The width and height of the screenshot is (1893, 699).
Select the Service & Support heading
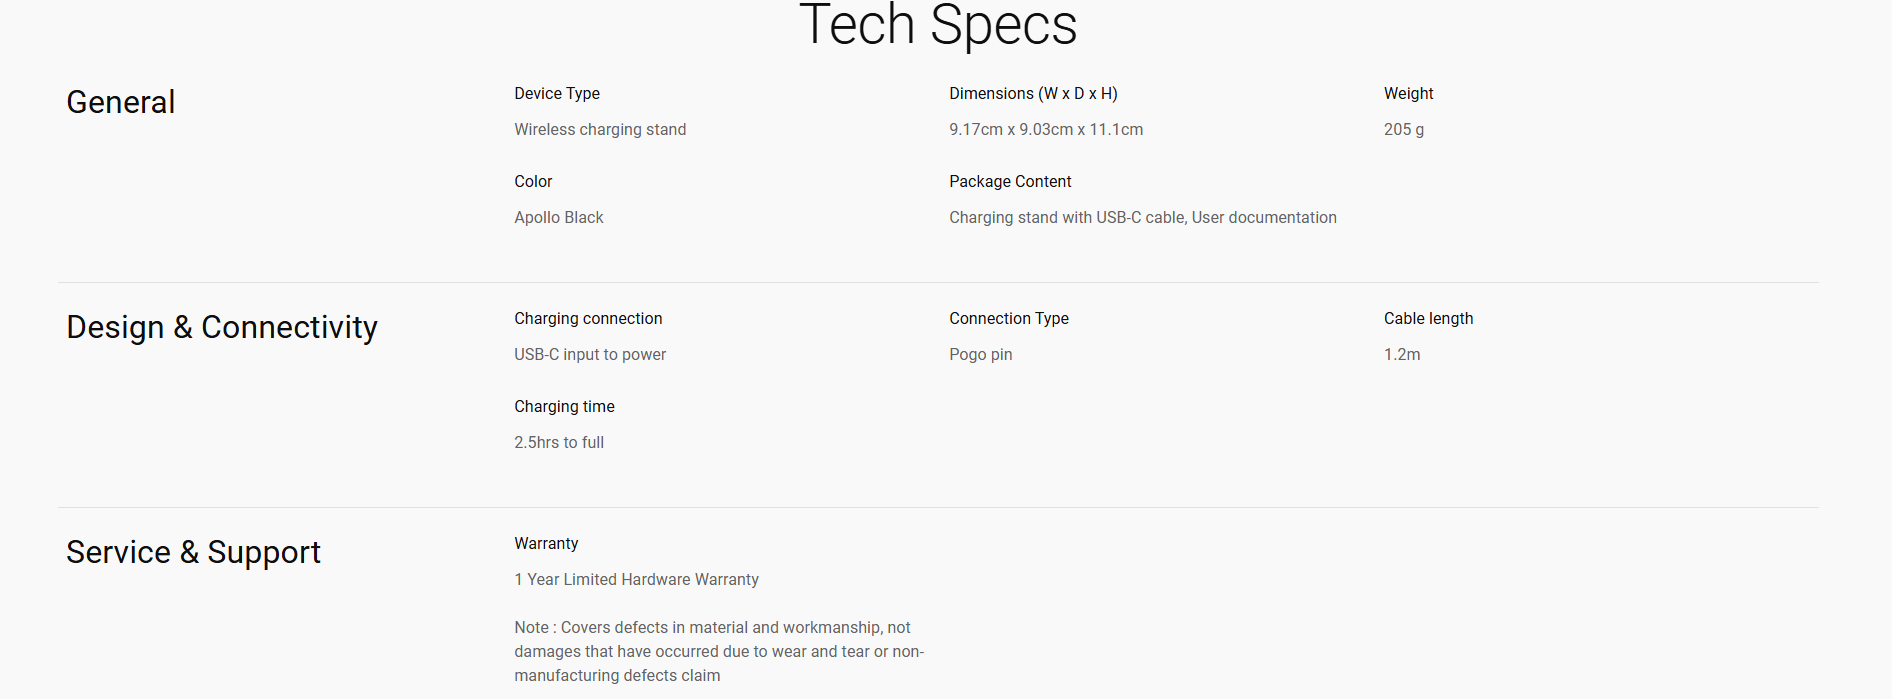pyautogui.click(x=193, y=552)
